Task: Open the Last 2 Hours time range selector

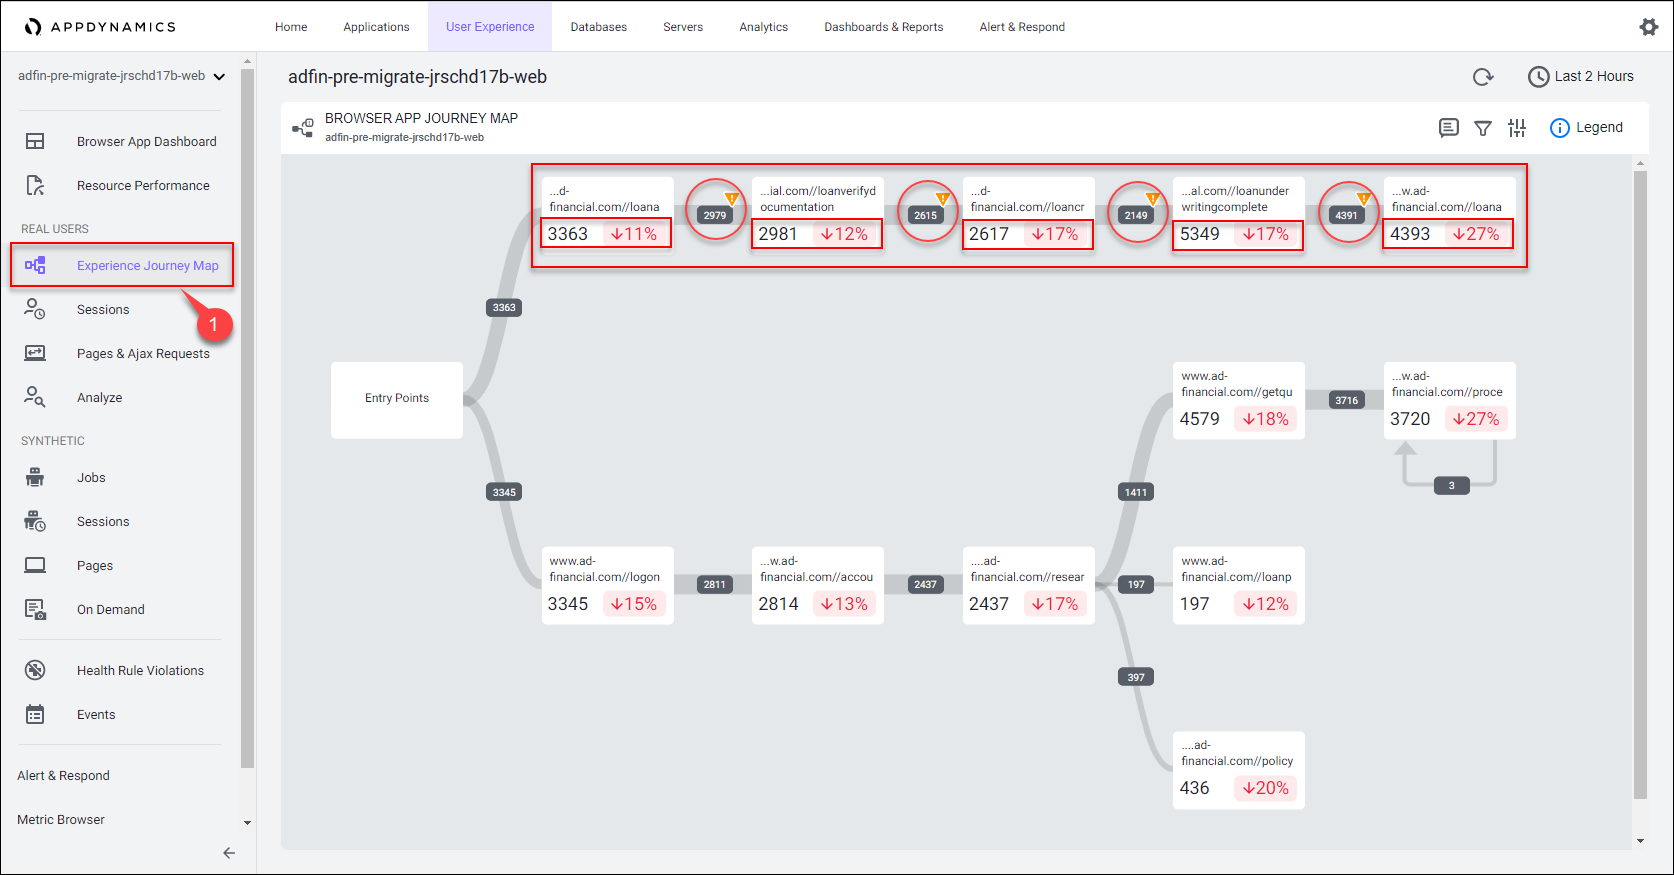Action: [x=1581, y=77]
